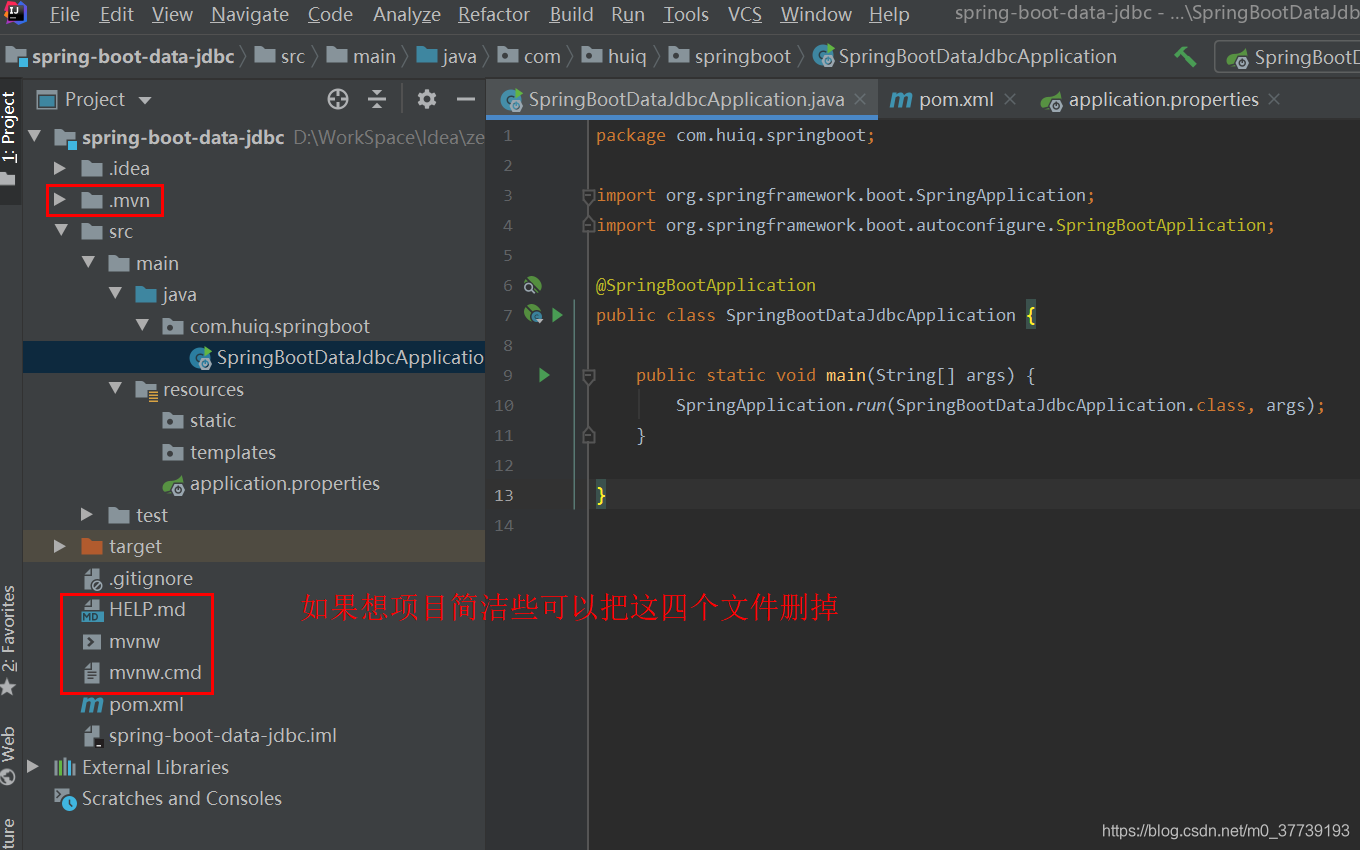Image resolution: width=1360 pixels, height=850 pixels.
Task: Click 'java' breadcrumb in navigation bar
Action: (x=447, y=57)
